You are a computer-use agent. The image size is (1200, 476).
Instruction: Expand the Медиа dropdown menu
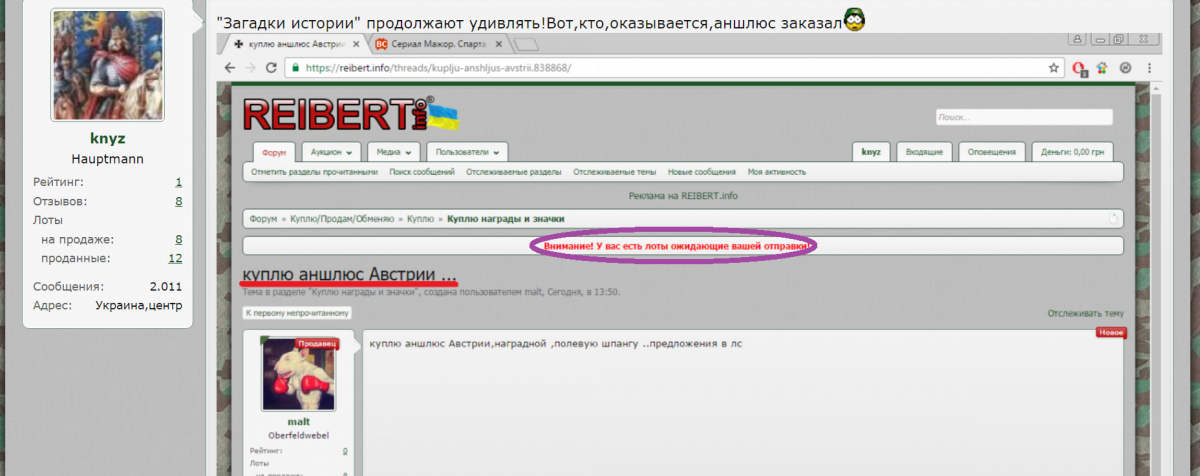(393, 152)
